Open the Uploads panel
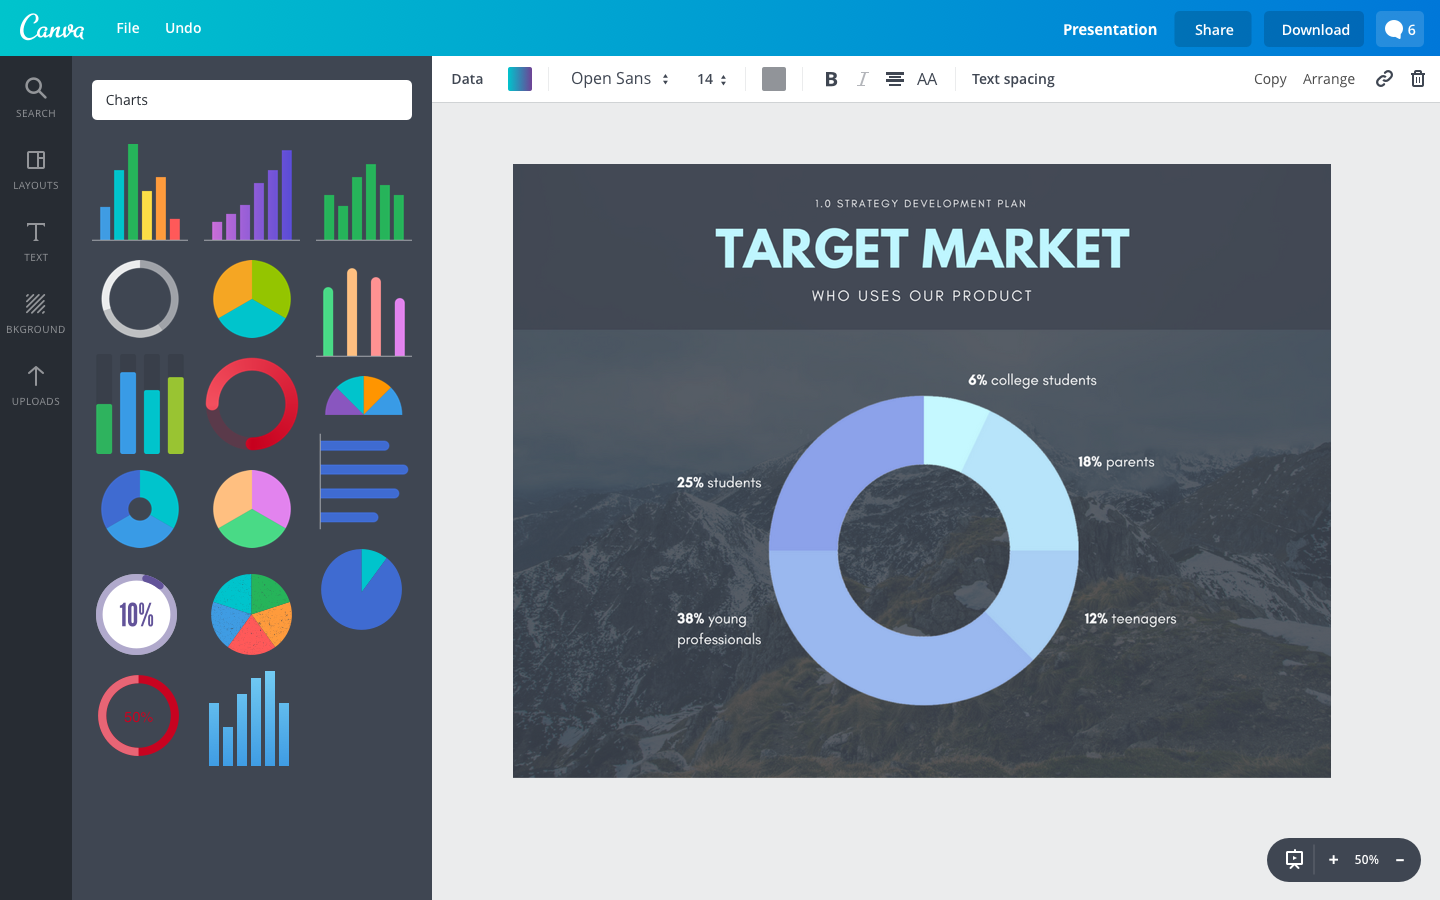Image resolution: width=1440 pixels, height=900 pixels. point(36,385)
